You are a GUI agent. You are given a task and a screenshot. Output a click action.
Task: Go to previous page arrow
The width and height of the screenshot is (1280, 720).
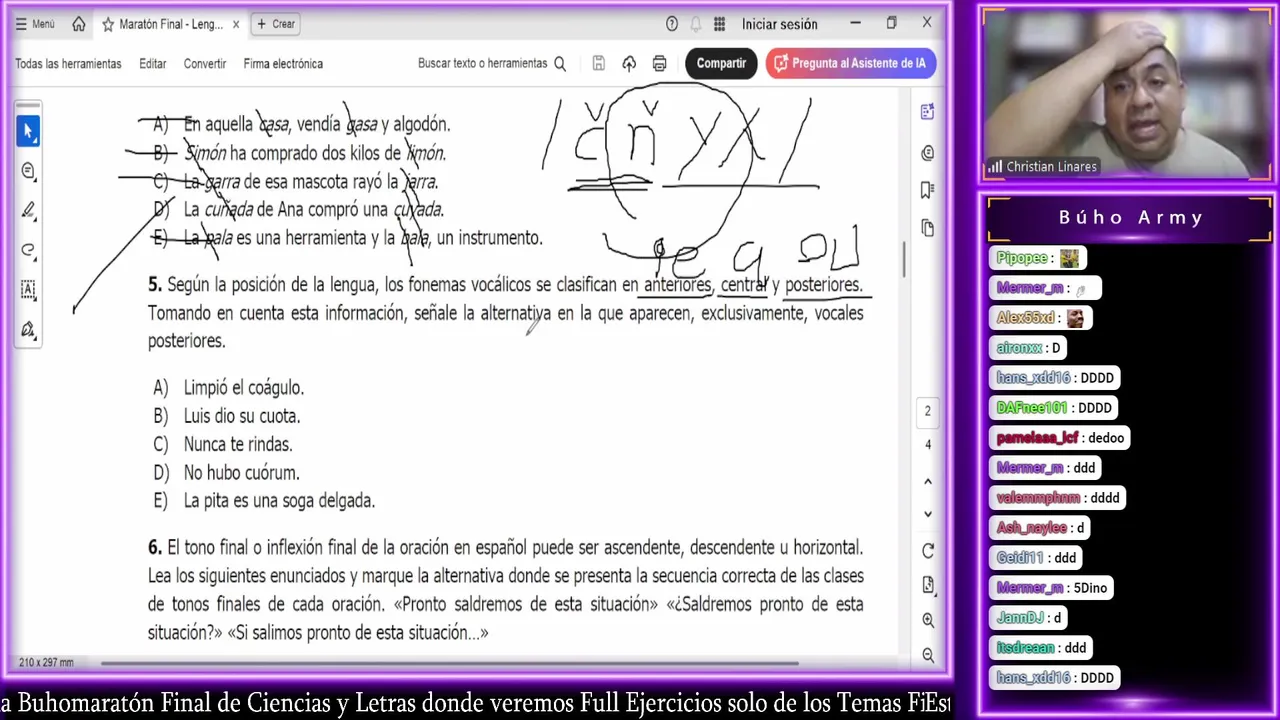coord(928,481)
